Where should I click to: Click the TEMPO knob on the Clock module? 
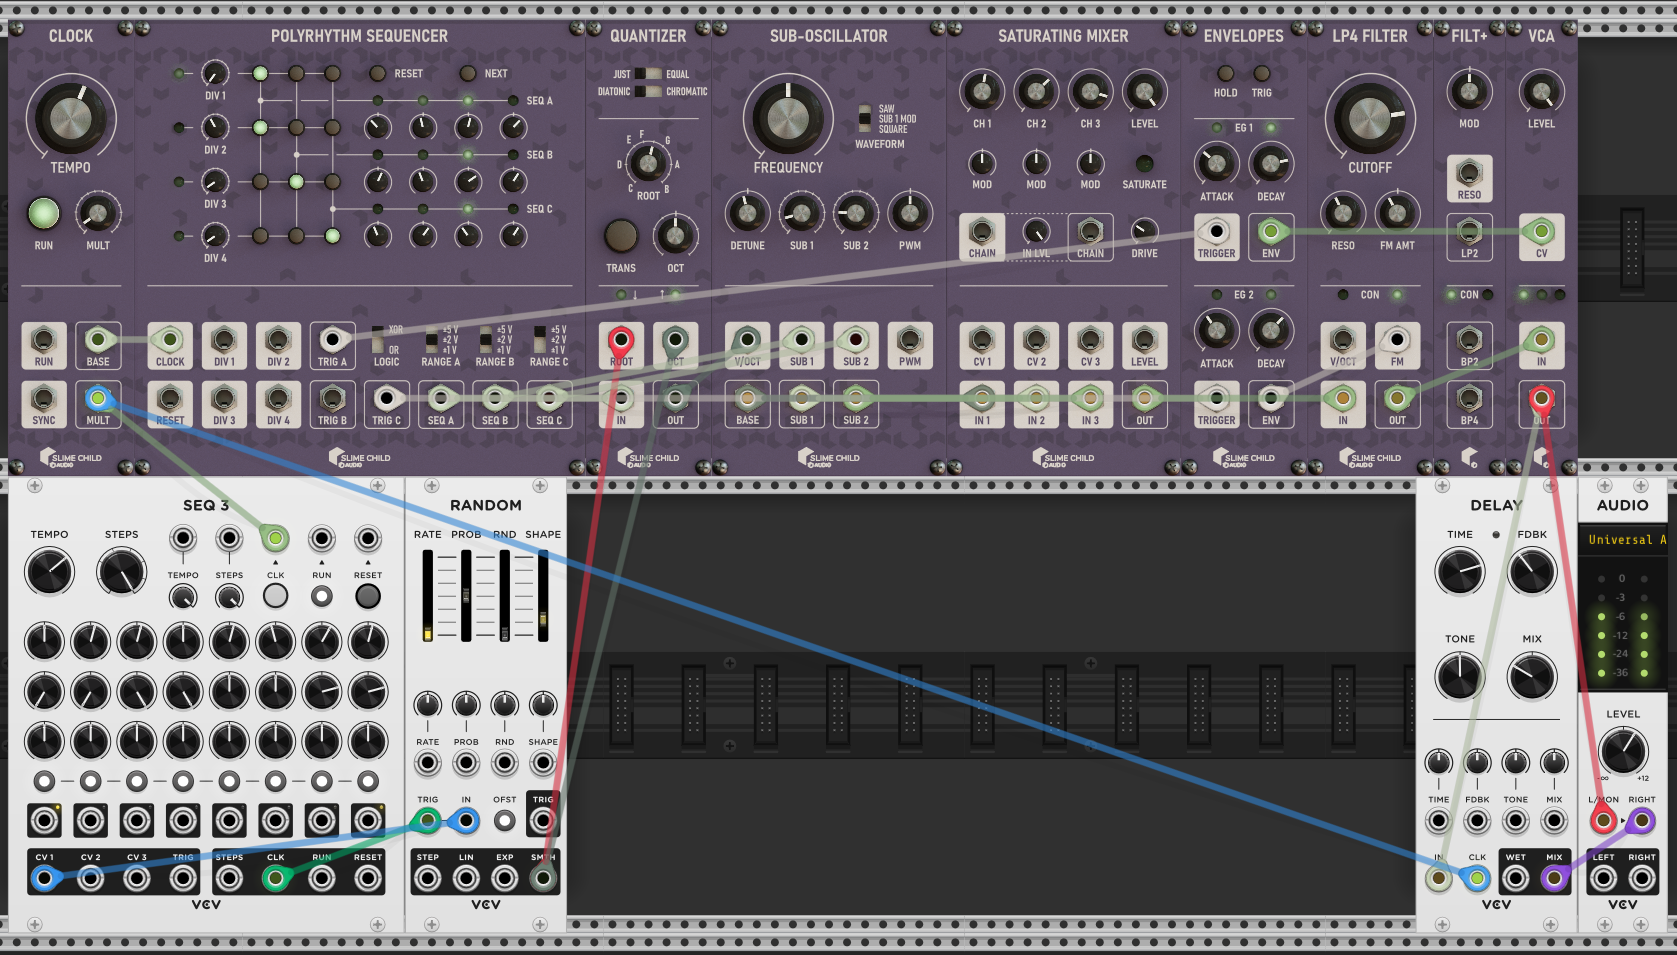70,118
